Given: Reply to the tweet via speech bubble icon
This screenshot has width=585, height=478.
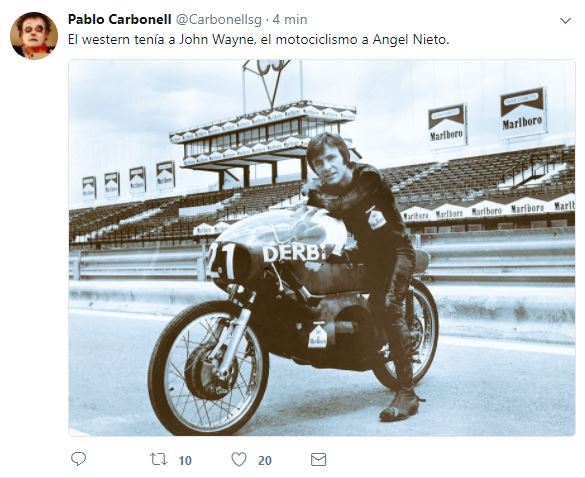Looking at the screenshot, I should (78, 459).
